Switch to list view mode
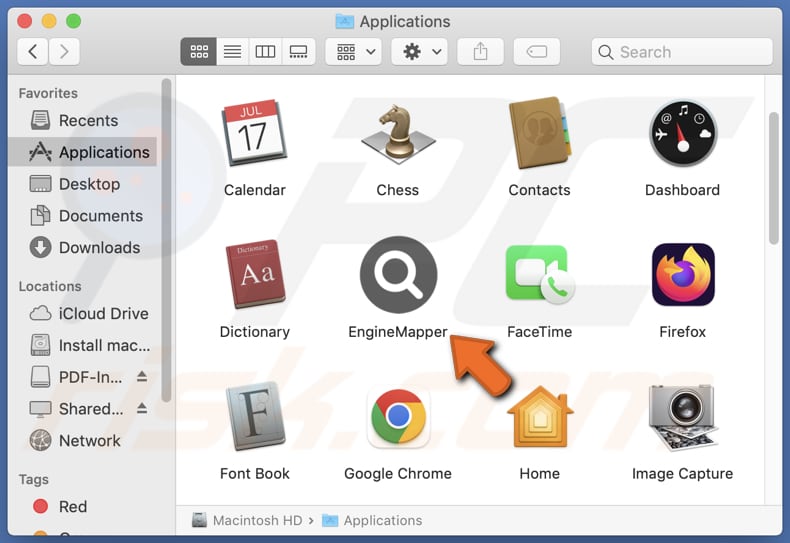This screenshot has width=790, height=543. 232,52
